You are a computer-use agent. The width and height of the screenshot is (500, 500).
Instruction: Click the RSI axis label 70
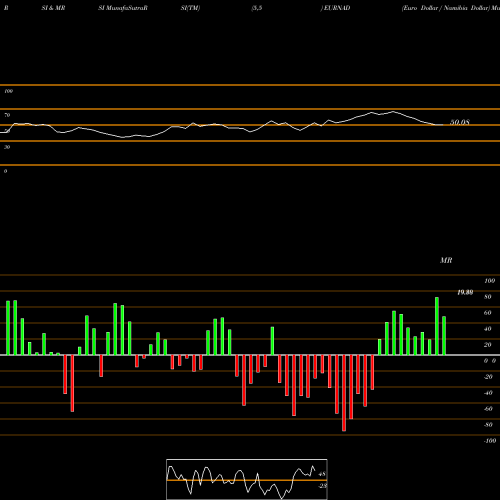click(7, 115)
